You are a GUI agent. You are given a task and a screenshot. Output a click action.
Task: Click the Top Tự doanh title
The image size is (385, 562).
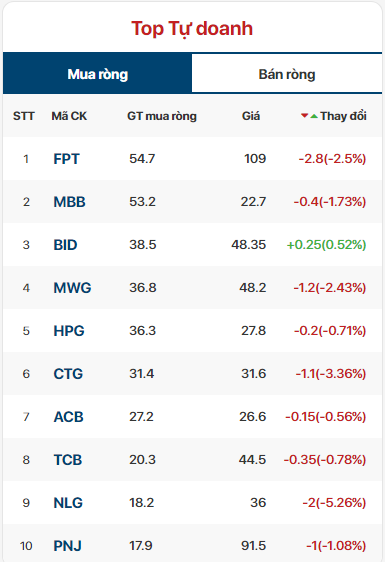click(192, 29)
